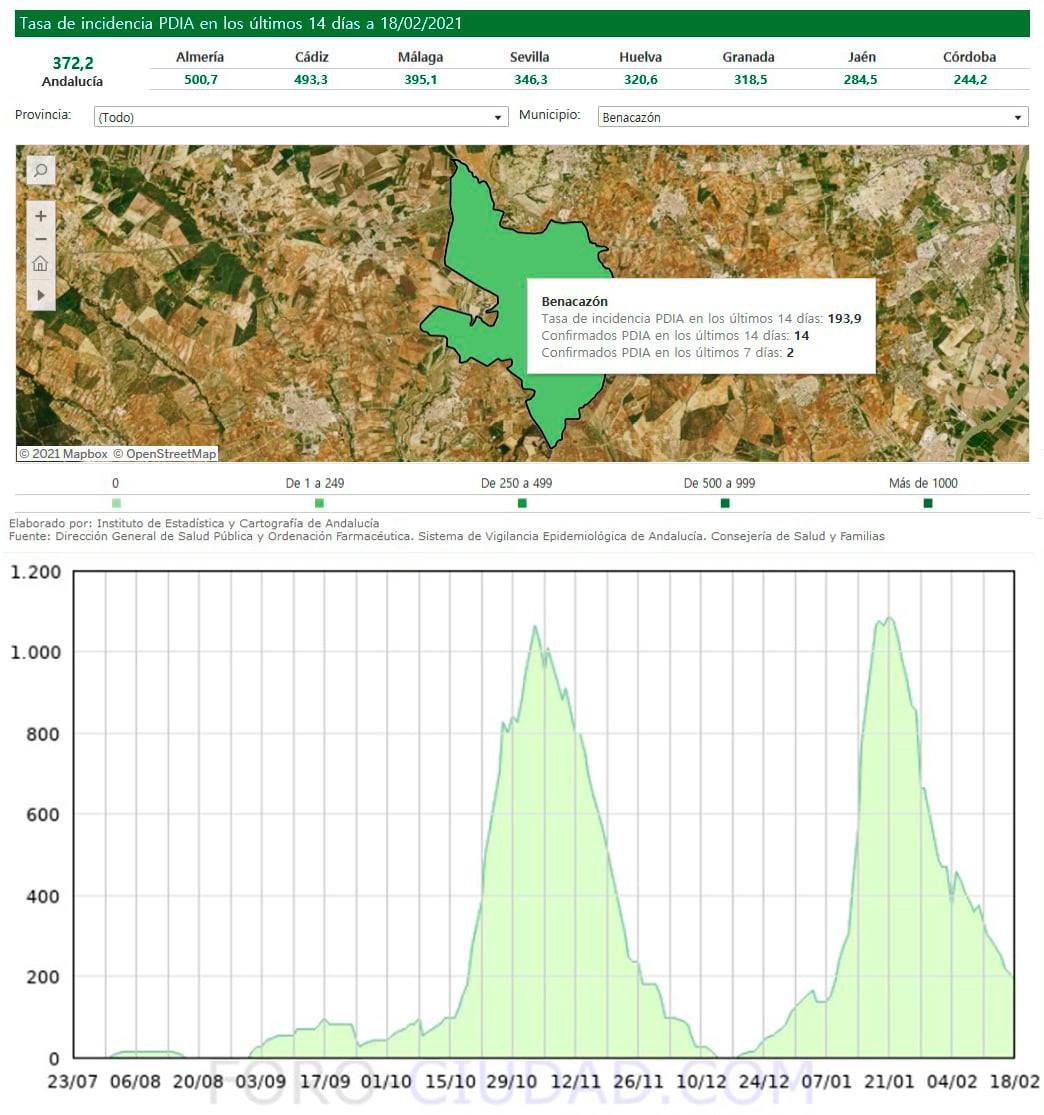Open the Municipio dropdown showing Benacazón
Image resolution: width=1044 pixels, height=1115 pixels.
pos(812,117)
